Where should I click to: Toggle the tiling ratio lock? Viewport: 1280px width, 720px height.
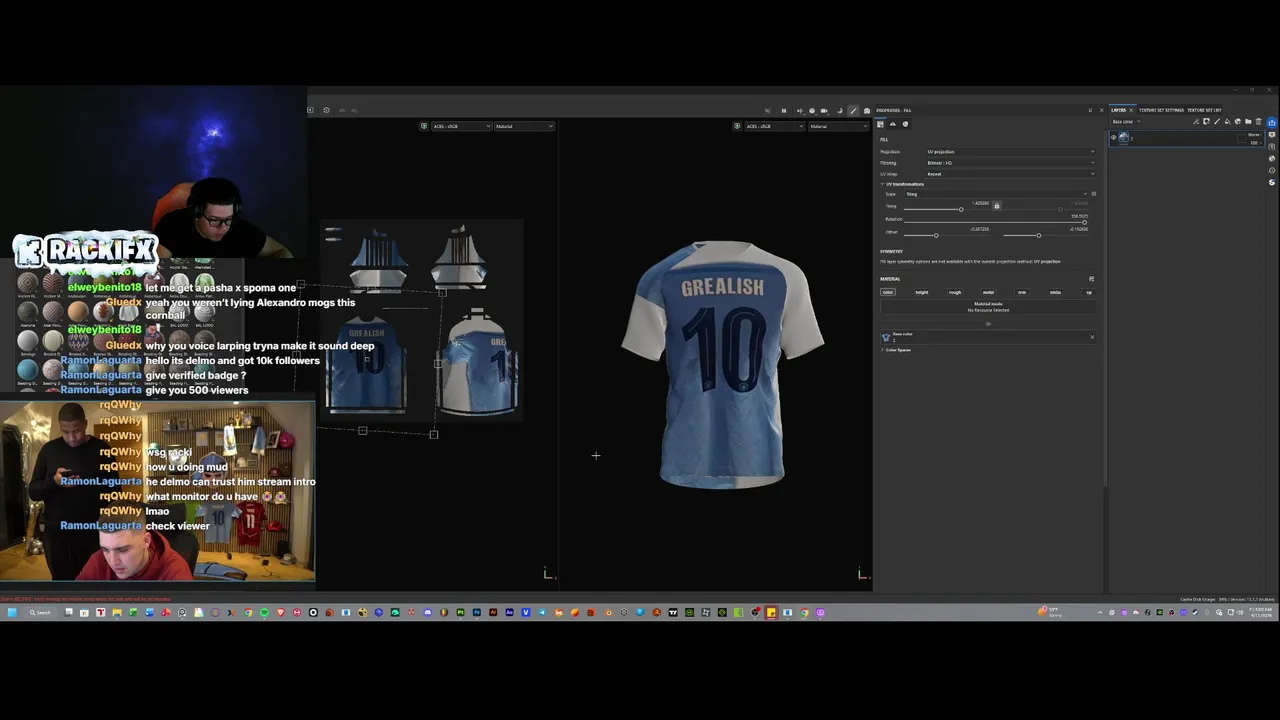coord(997,205)
